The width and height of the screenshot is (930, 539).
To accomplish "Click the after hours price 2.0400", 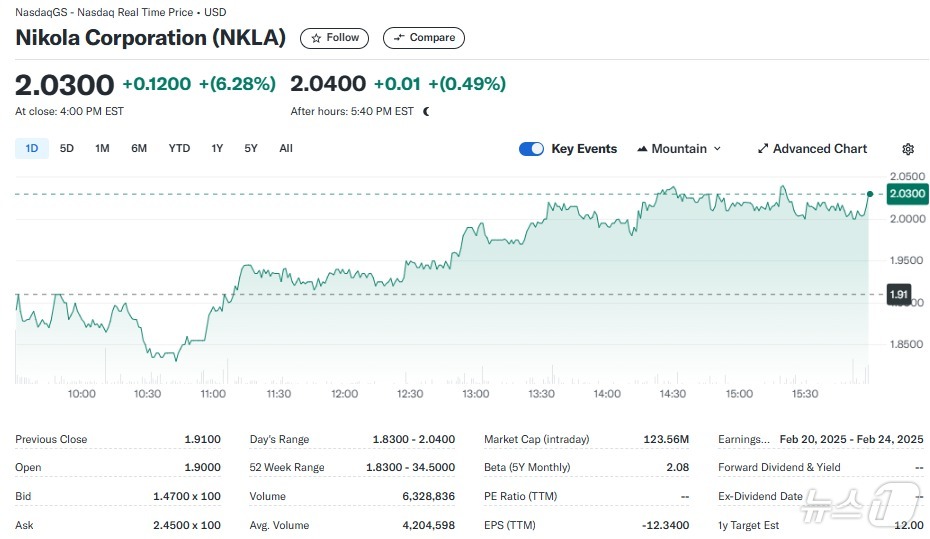I will (328, 84).
